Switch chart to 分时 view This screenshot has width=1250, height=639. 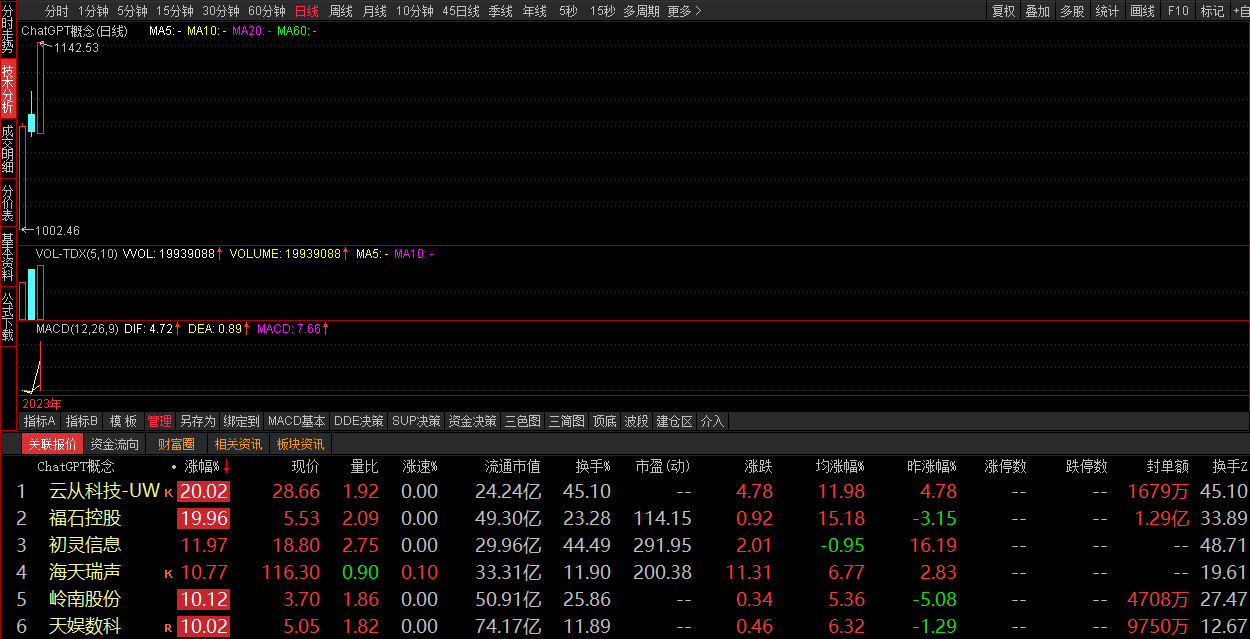coord(57,11)
